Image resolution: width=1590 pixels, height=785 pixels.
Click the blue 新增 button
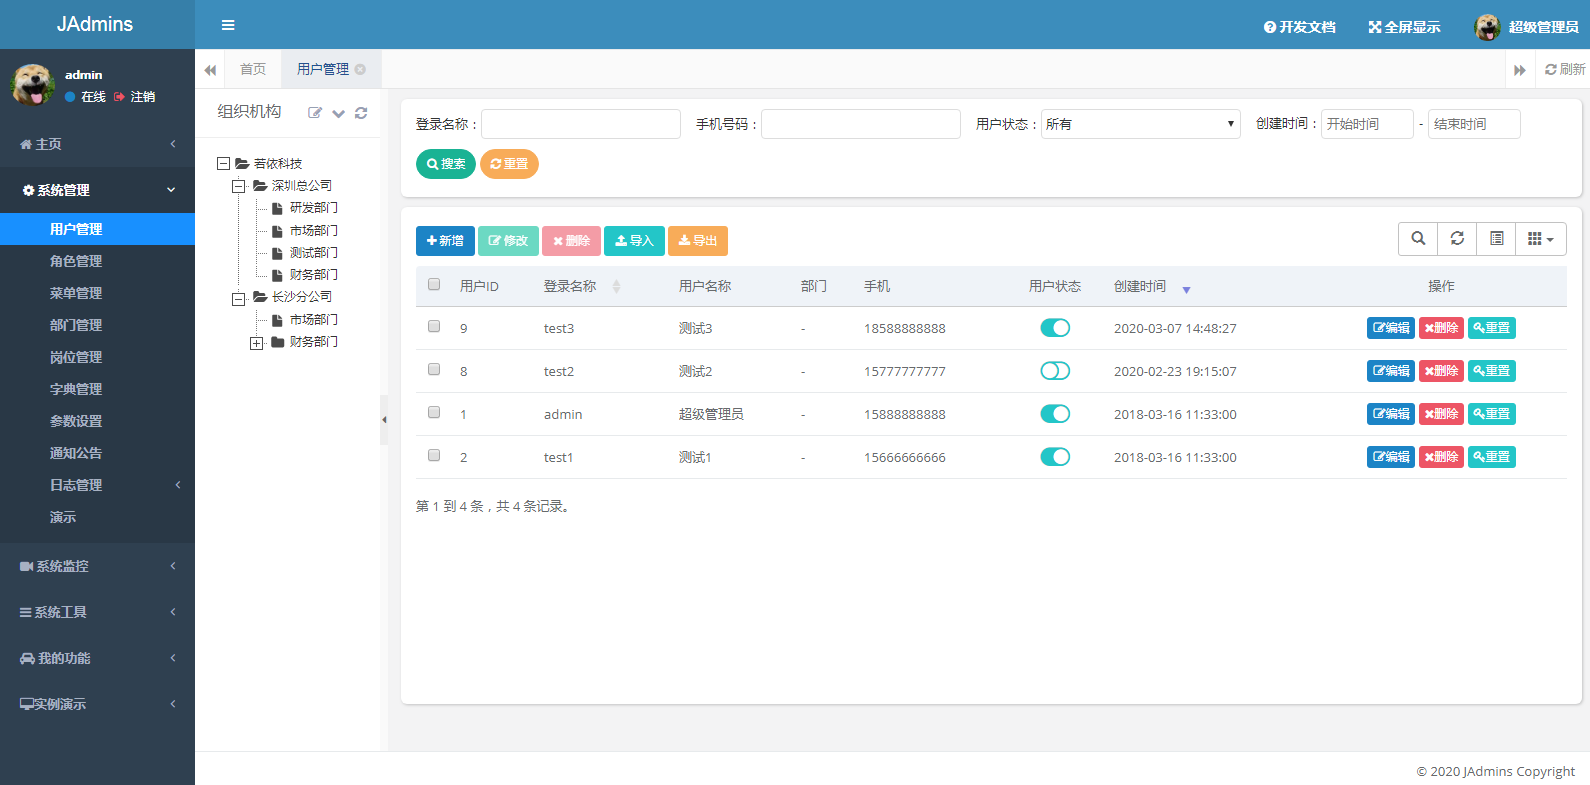pos(445,241)
